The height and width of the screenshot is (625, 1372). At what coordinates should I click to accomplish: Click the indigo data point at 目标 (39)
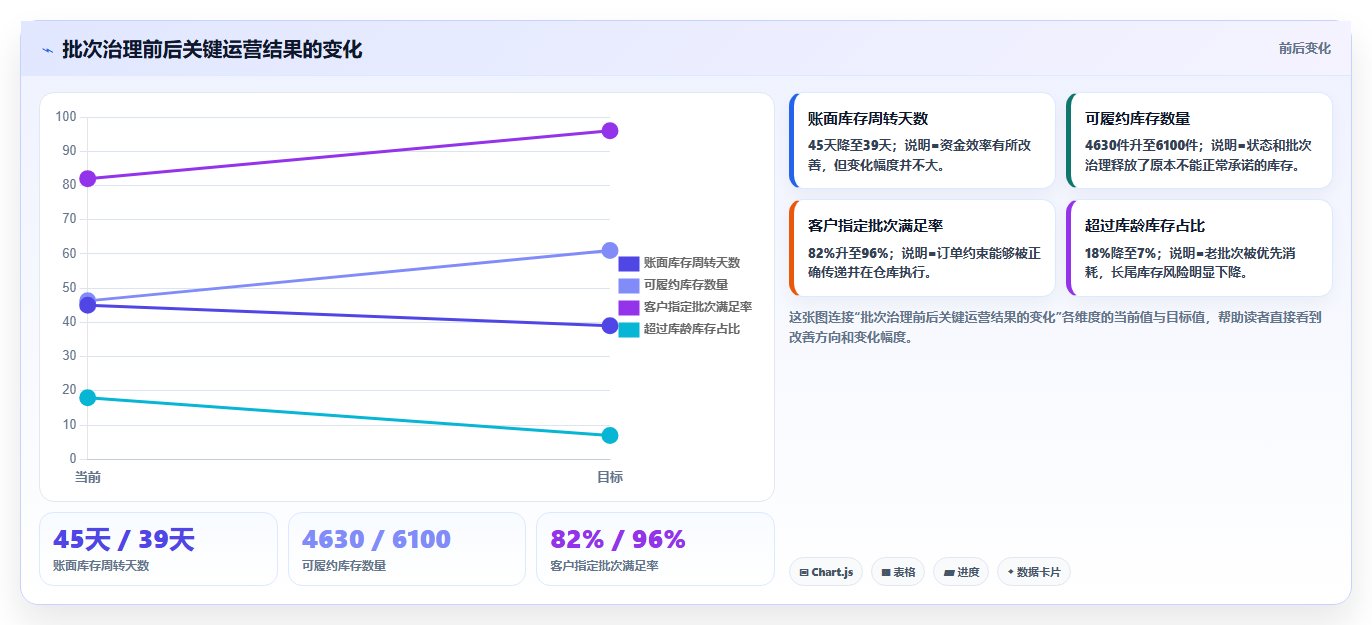[610, 326]
